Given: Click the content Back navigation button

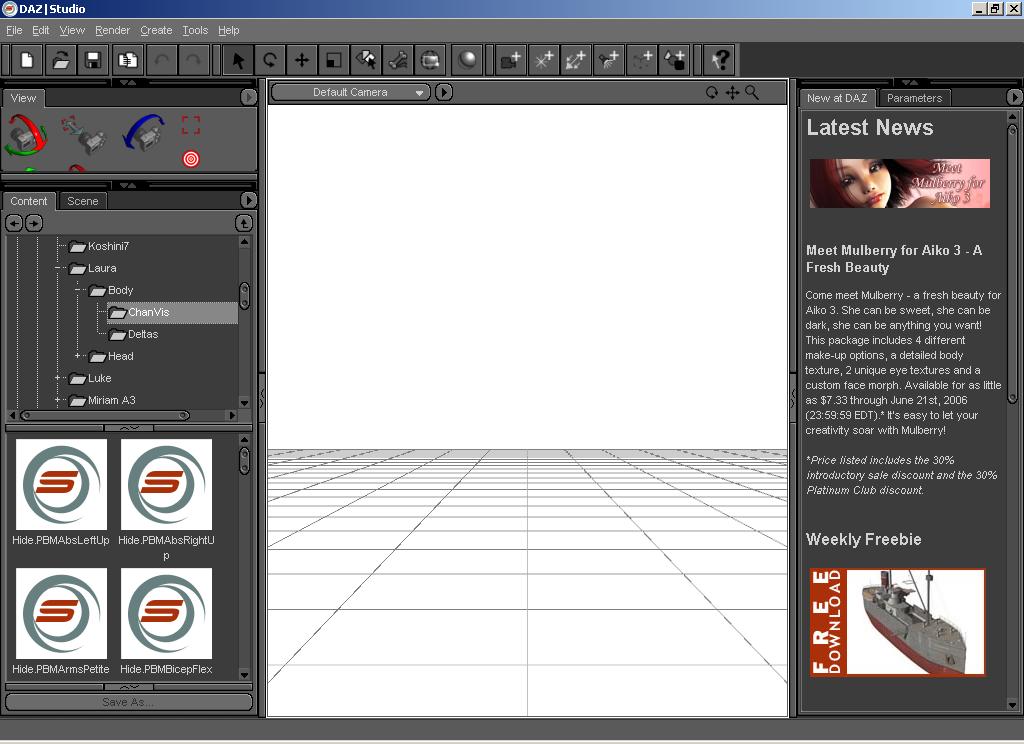Looking at the screenshot, I should pyautogui.click(x=14, y=223).
